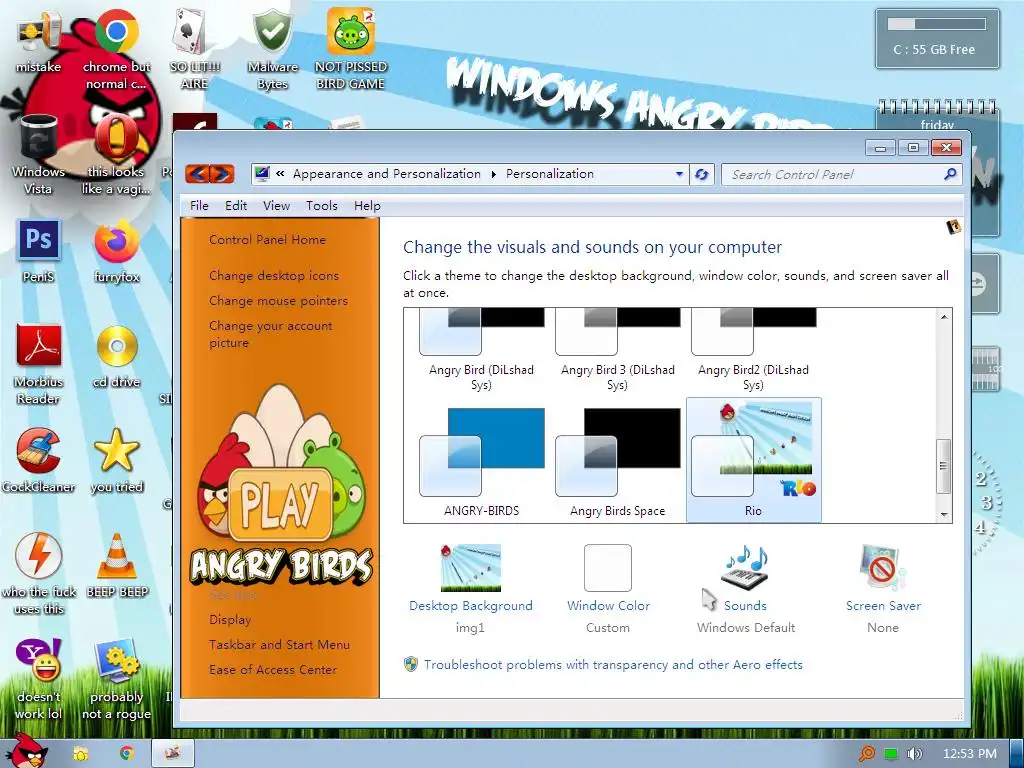Open the volume speaker tray icon

tap(915, 754)
